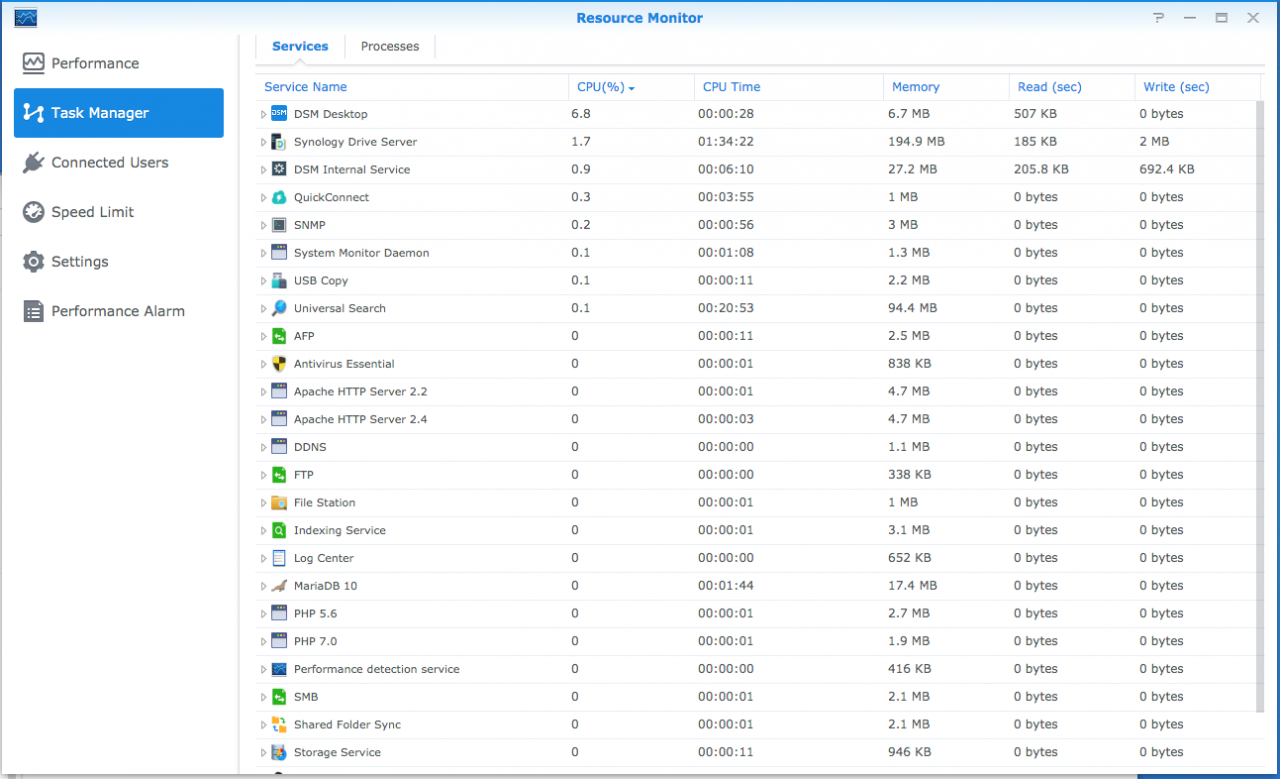This screenshot has height=779, width=1280.
Task: Toggle the CPU(%) sort direction arrow
Action: tap(630, 87)
